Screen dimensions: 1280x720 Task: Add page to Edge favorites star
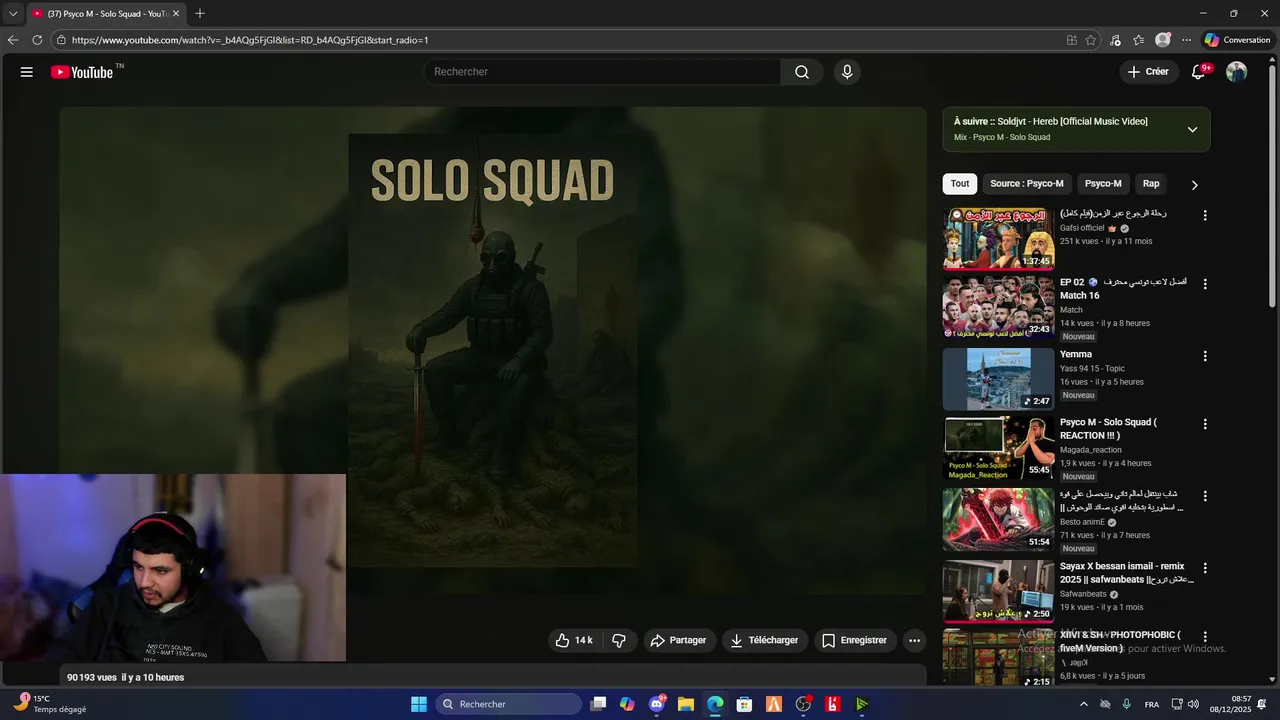coord(1091,40)
